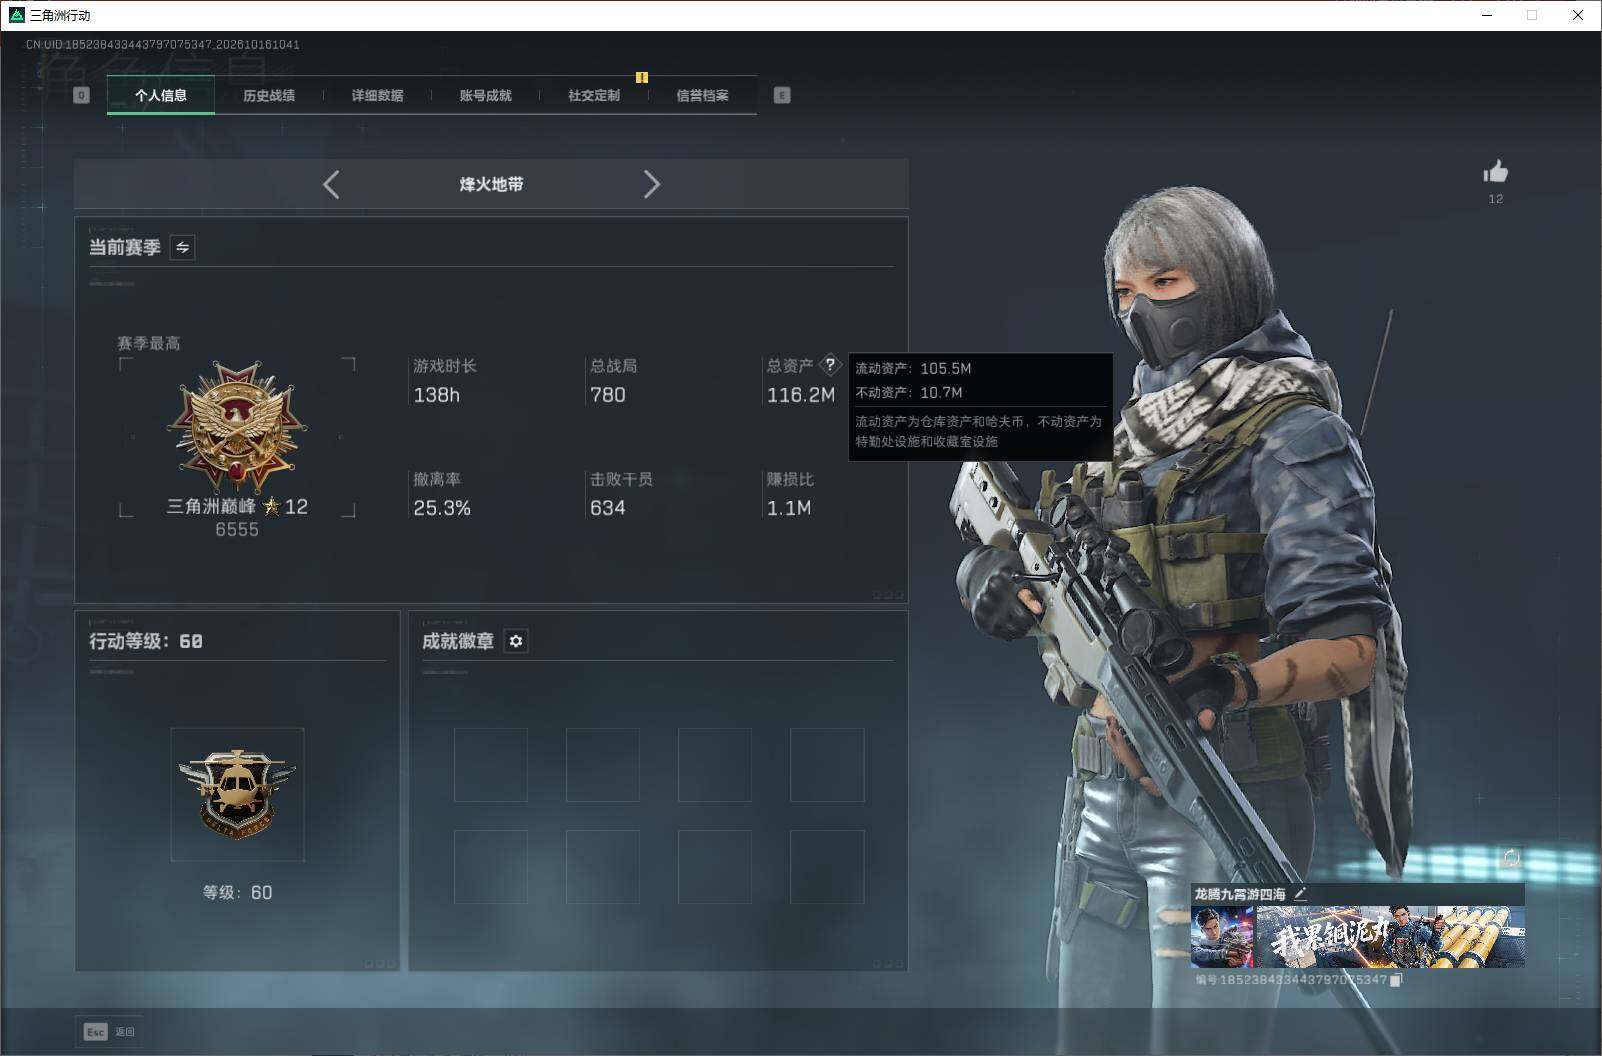Click the 击败干员 634 value

[608, 508]
